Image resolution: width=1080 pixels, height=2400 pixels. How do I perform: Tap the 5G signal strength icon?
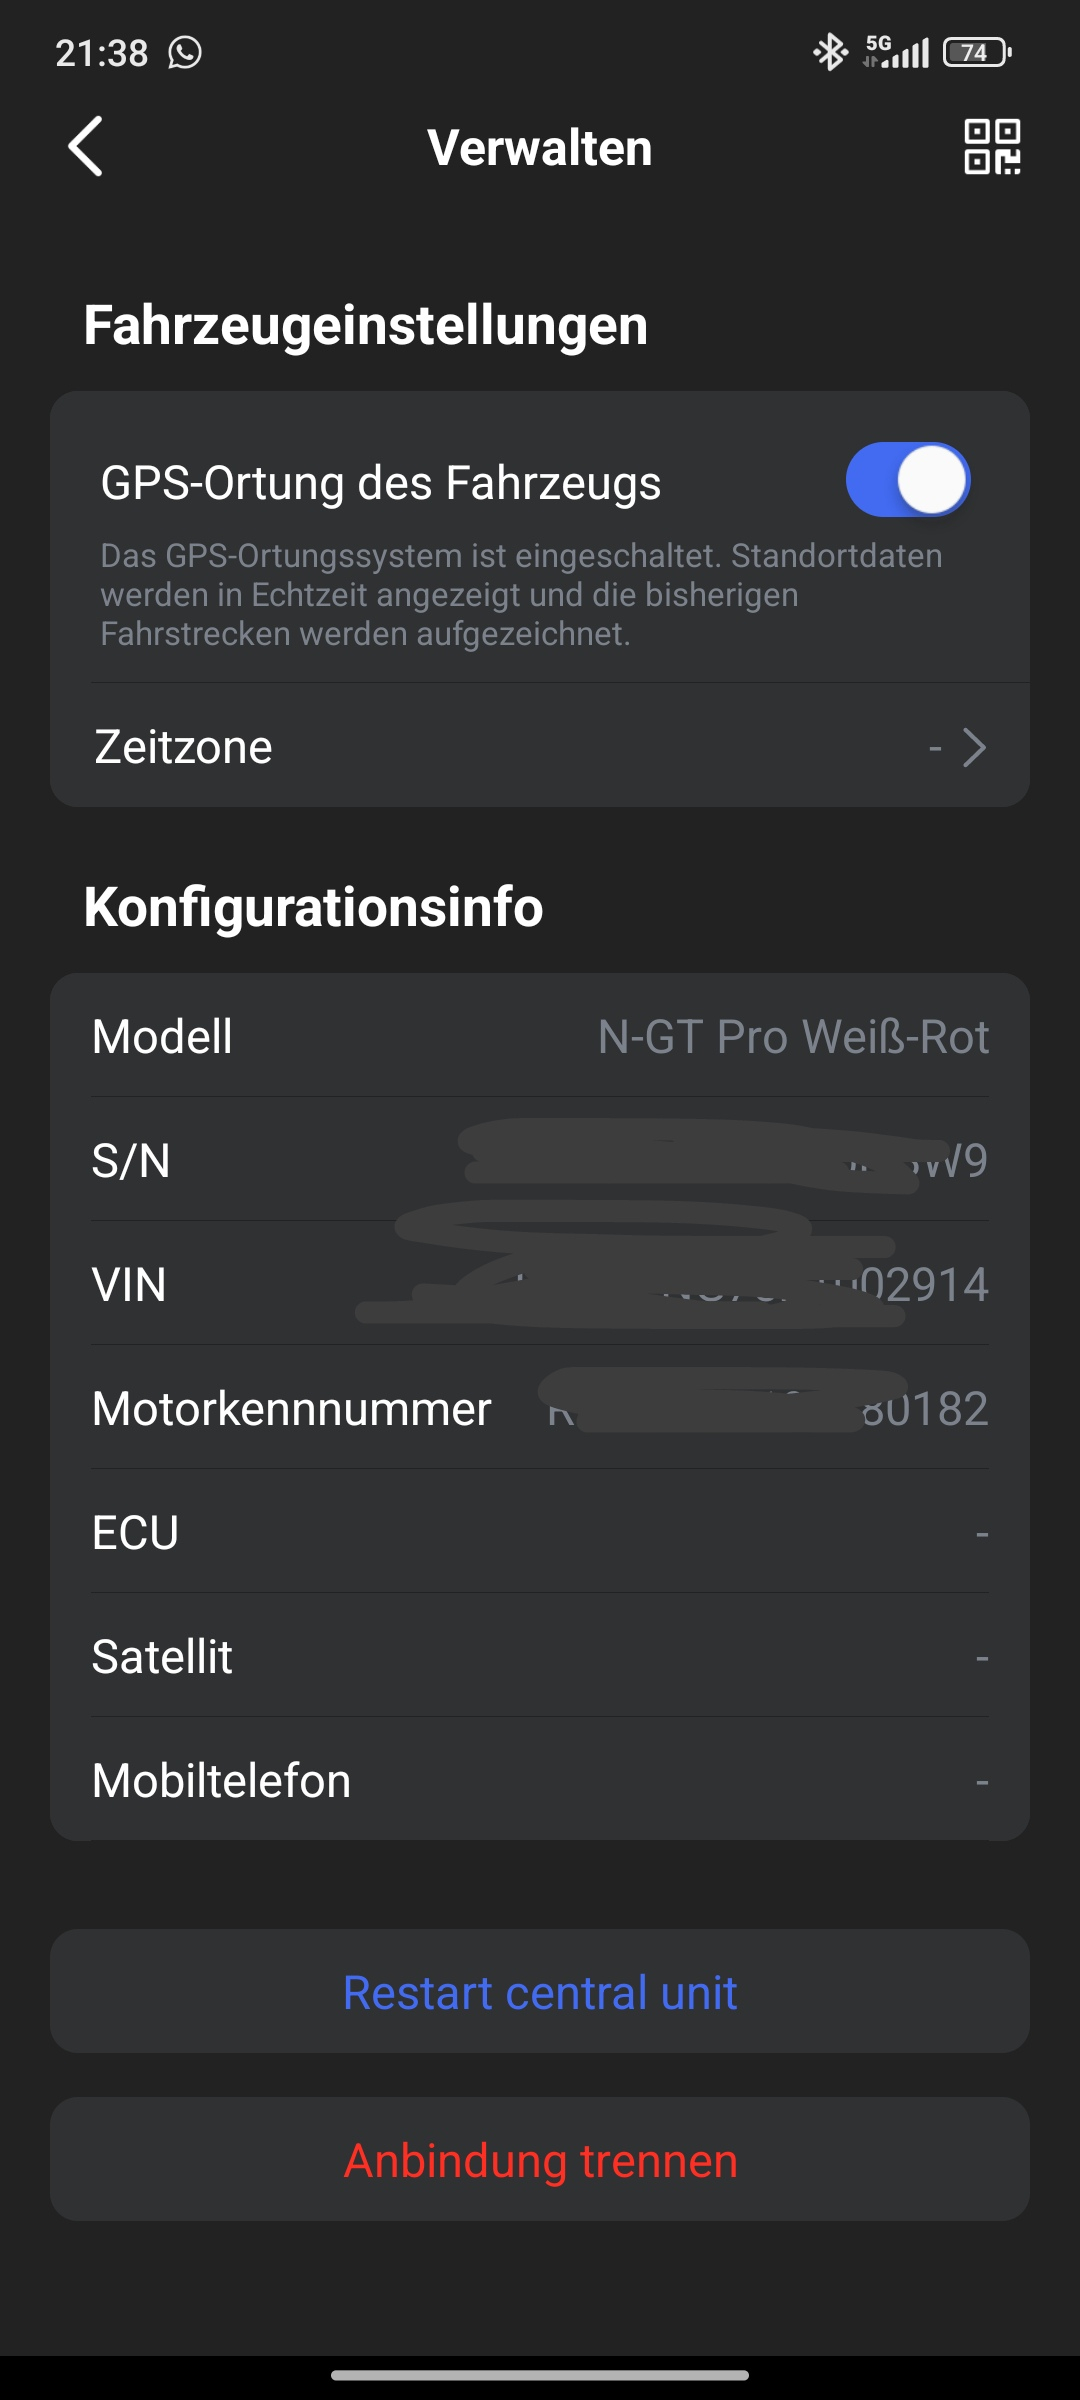tap(897, 52)
